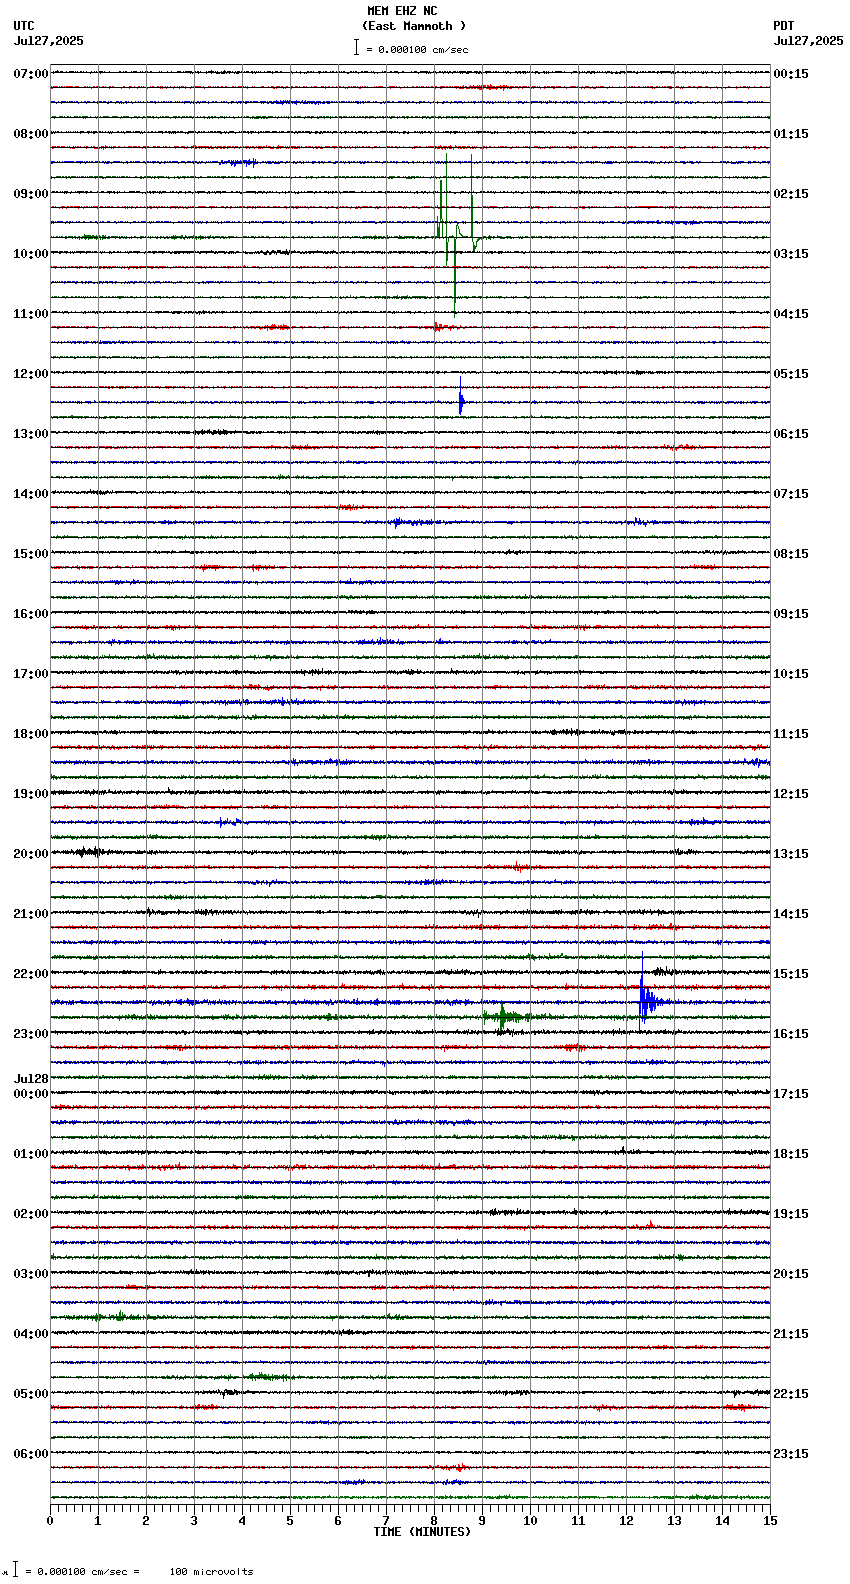Click the Jul28 date label on left axis
Viewport: 850px width, 1584px height.
pyautogui.click(x=31, y=1079)
